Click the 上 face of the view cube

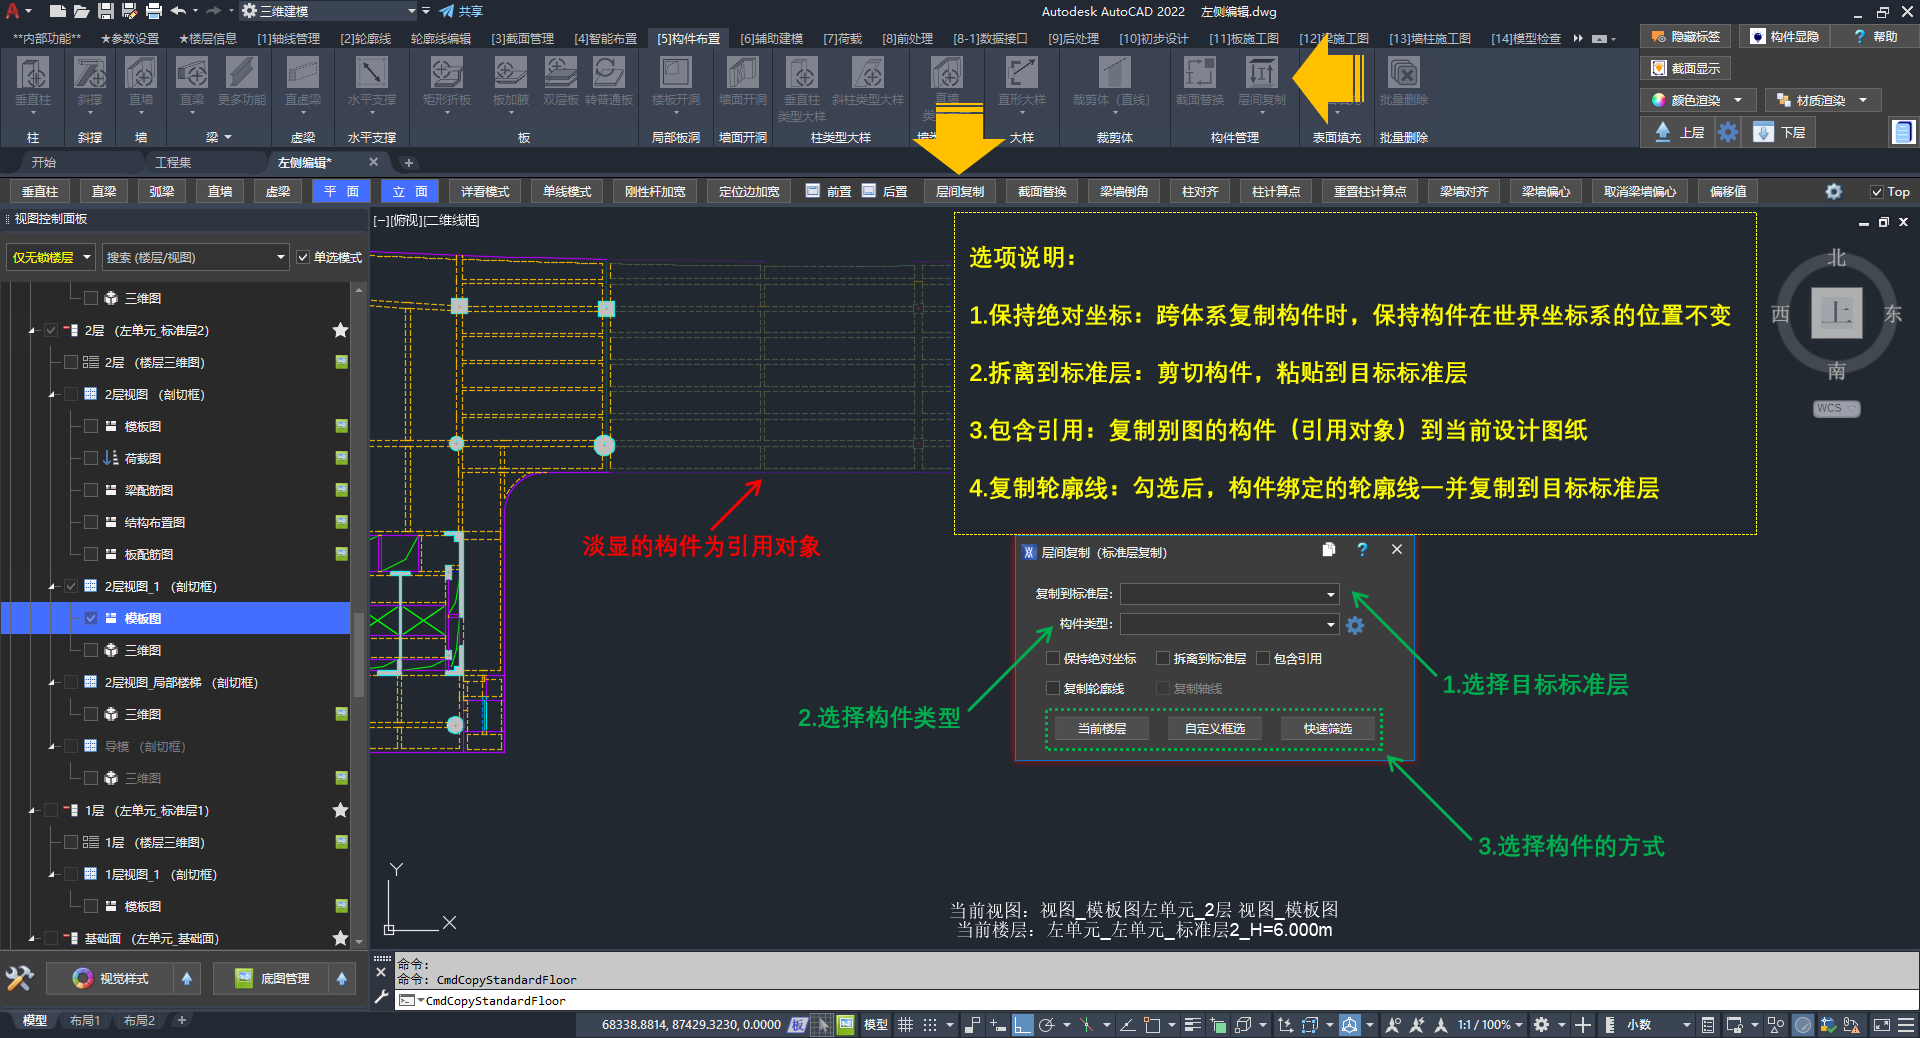coord(1836,313)
